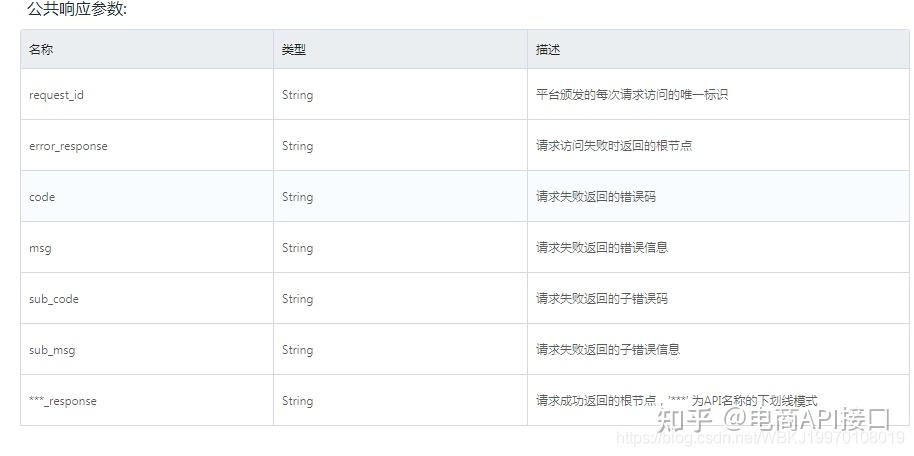Click description 请求失败返回的错误信息
Image resolution: width=914 pixels, height=456 pixels.
[x=602, y=248]
